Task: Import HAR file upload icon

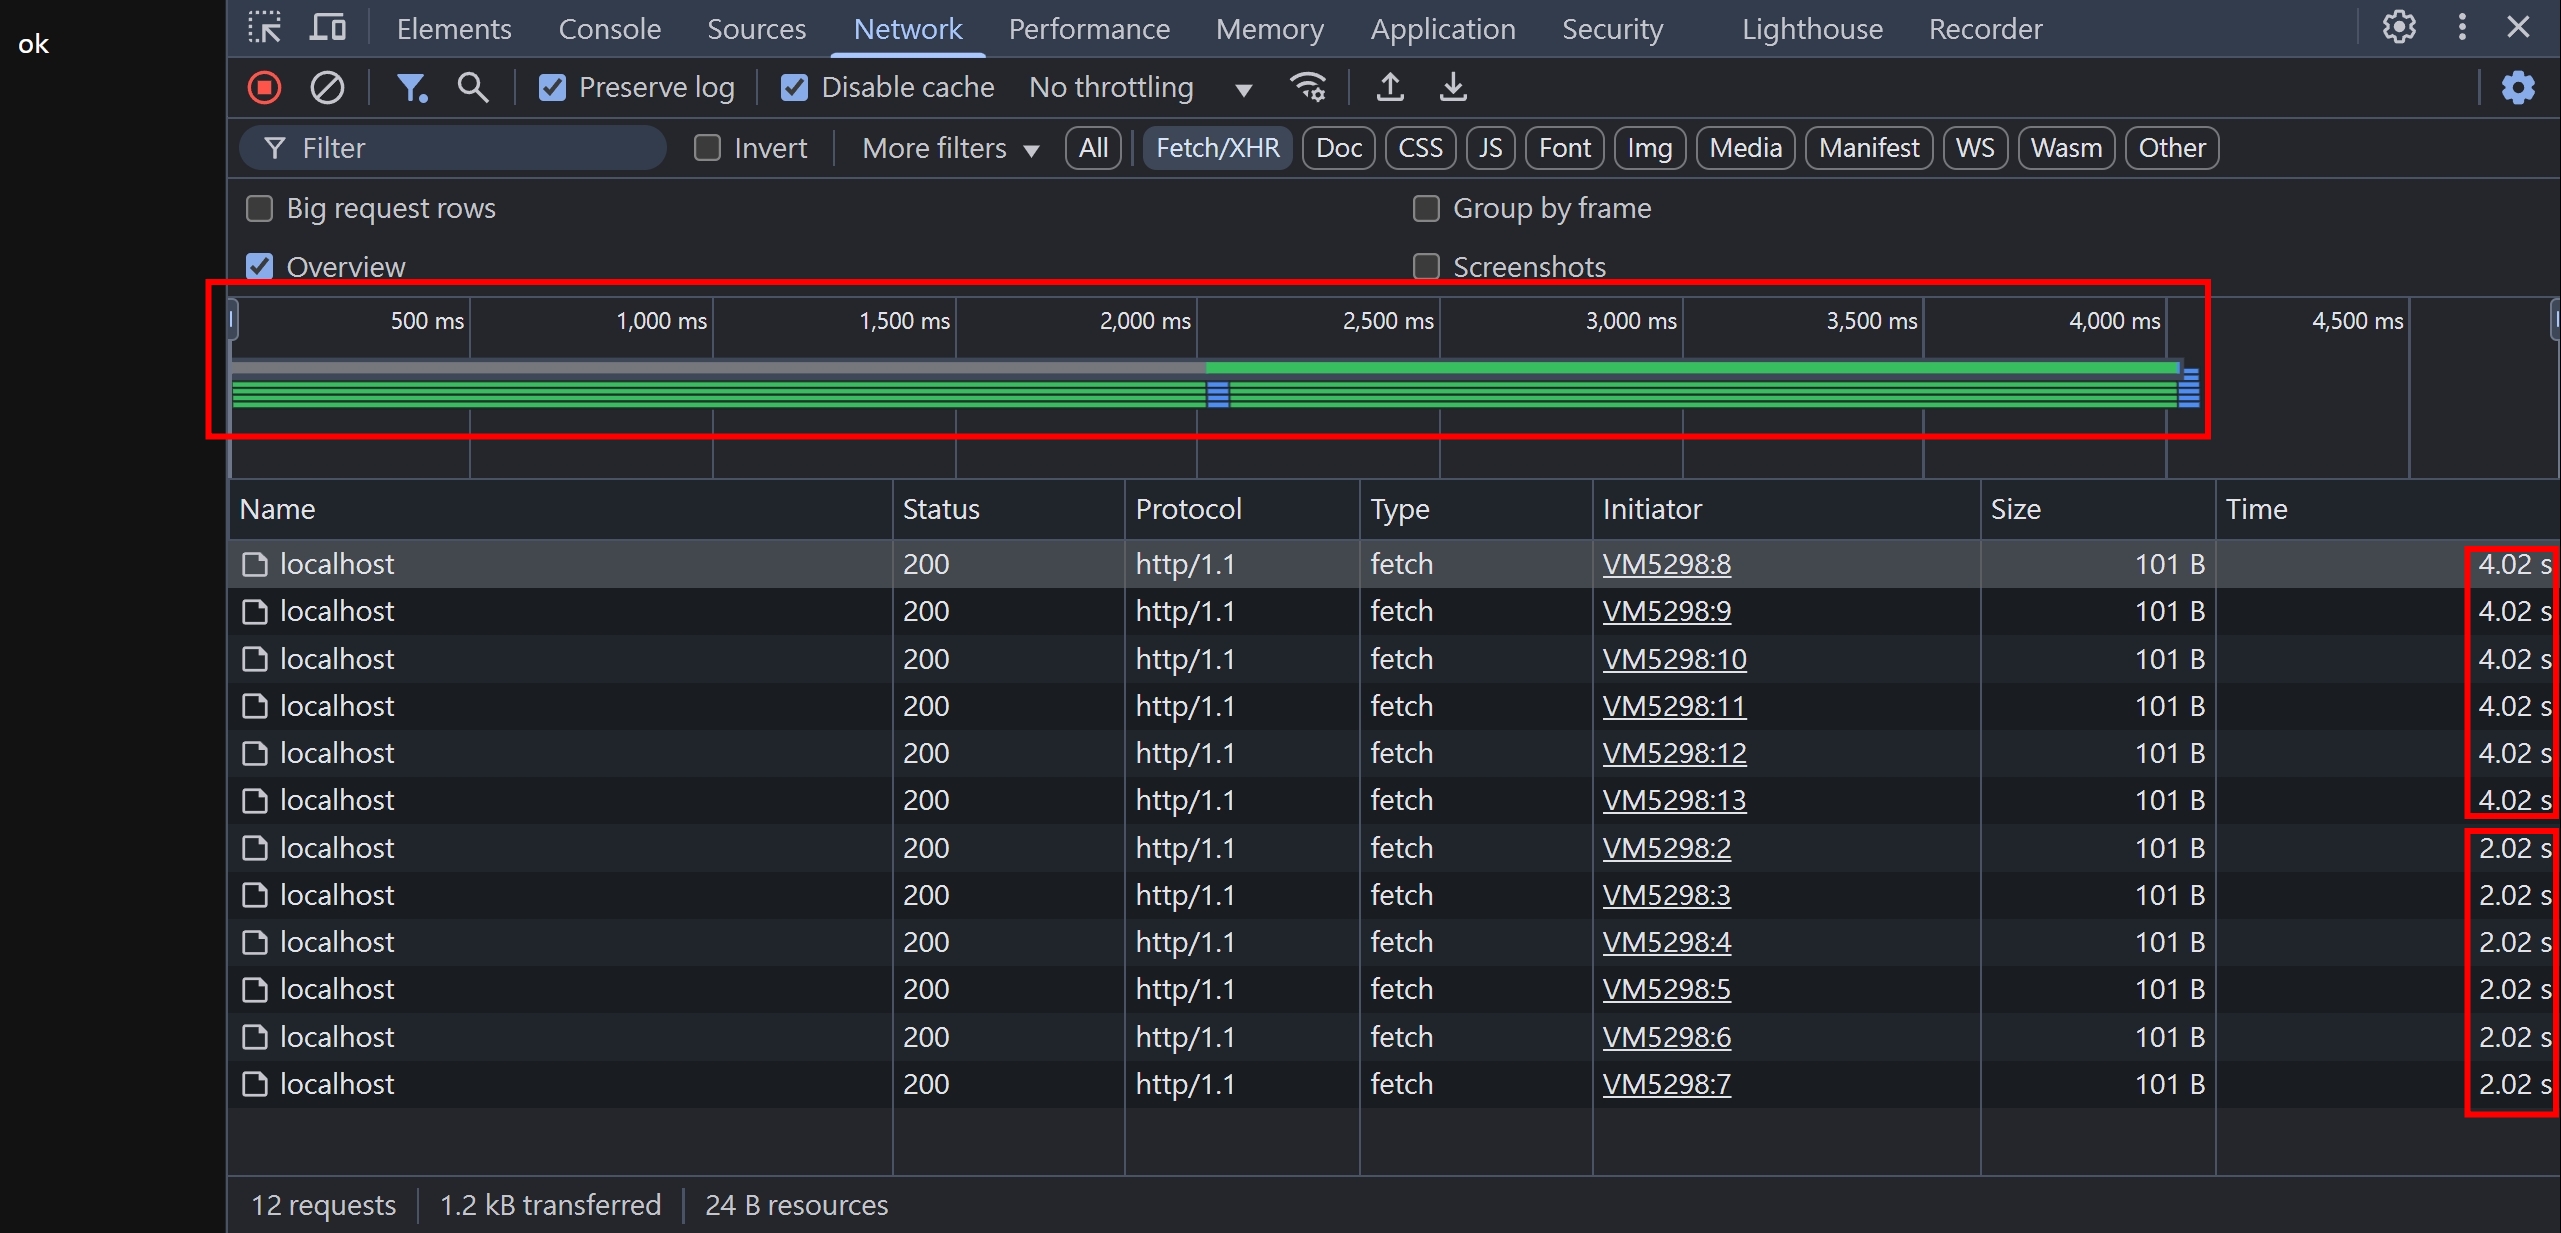Action: 1390,88
